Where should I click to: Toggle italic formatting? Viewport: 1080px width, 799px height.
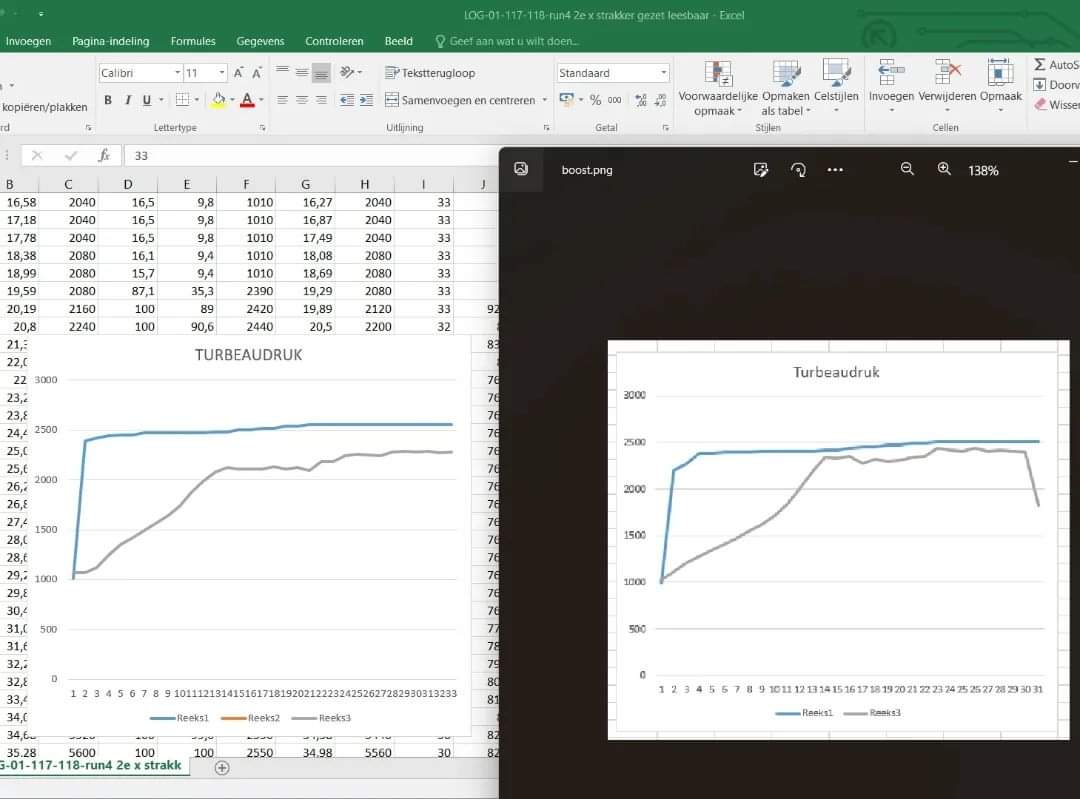click(127, 100)
